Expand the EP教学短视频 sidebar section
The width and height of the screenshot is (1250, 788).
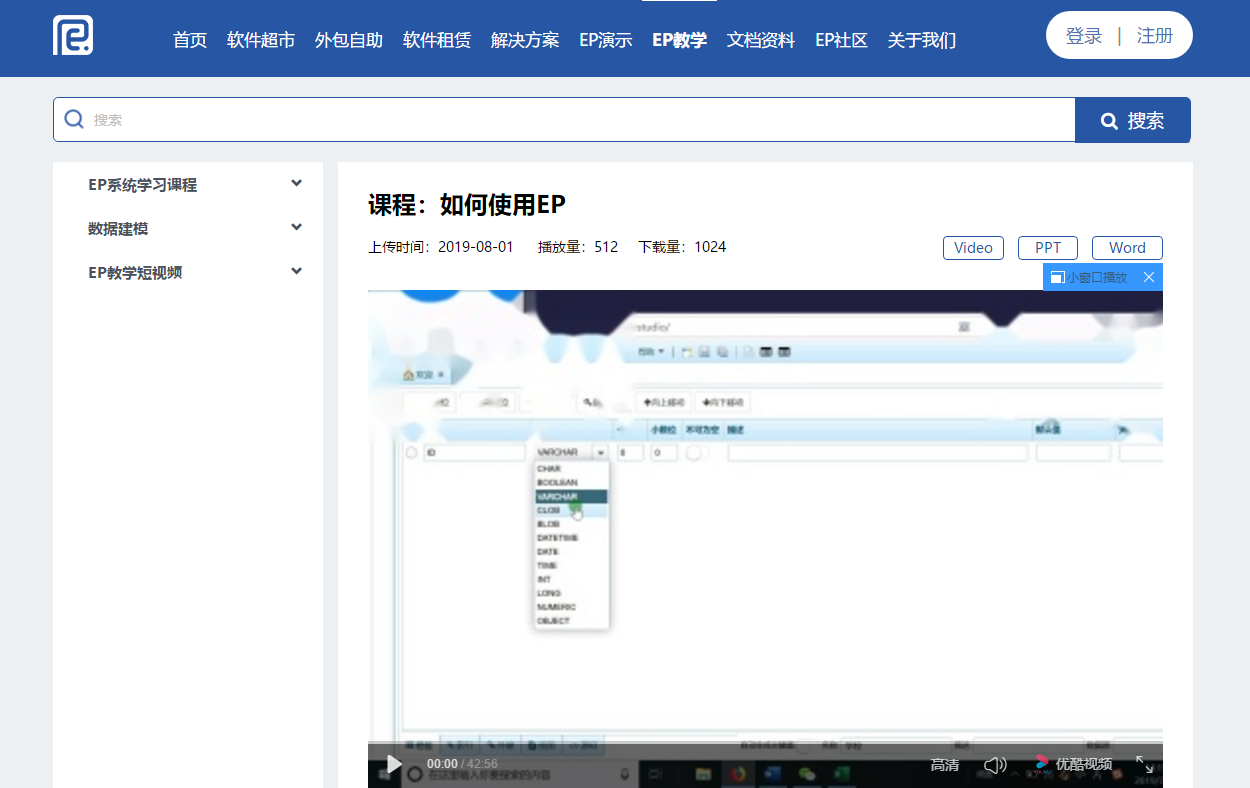click(x=296, y=272)
